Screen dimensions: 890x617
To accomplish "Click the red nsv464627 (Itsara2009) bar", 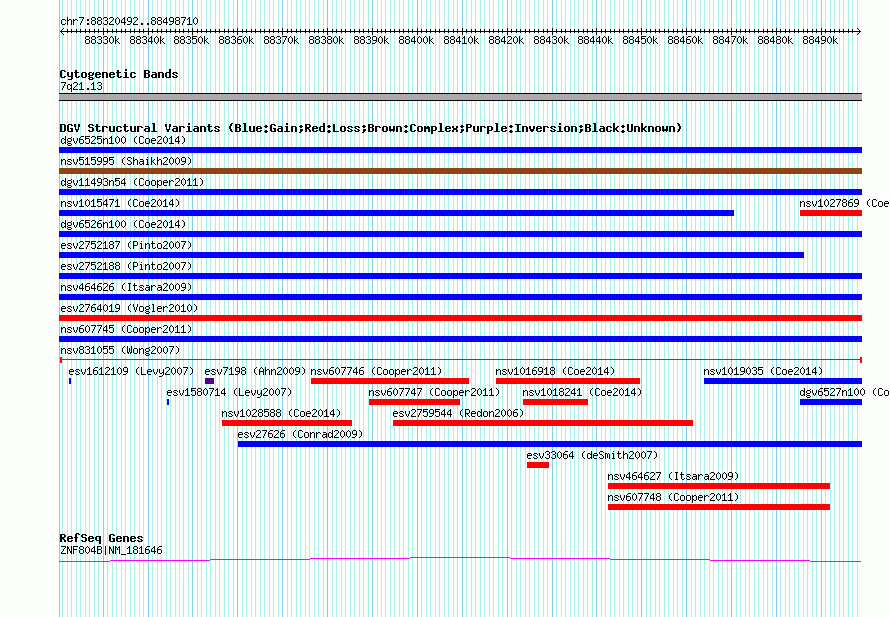I will click(x=719, y=486).
